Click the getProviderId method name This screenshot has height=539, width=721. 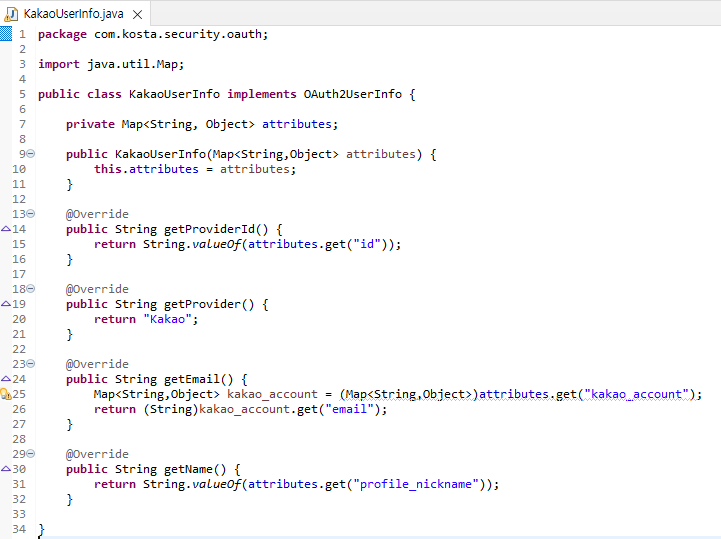tap(209, 229)
